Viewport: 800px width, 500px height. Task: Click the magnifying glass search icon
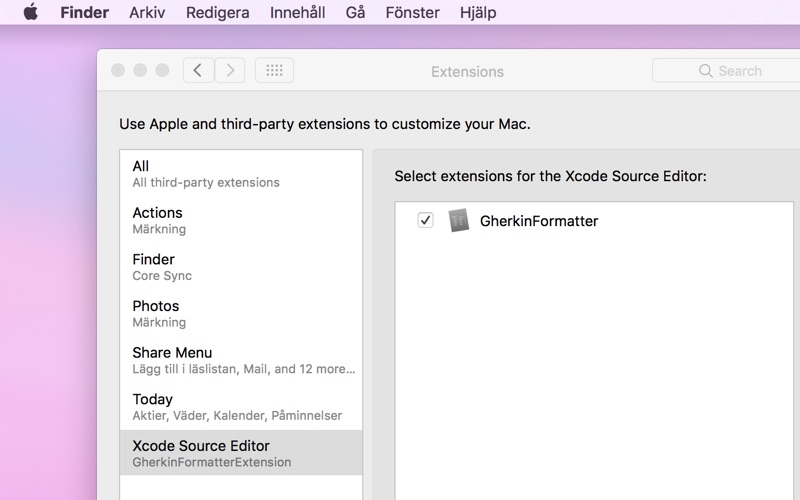(706, 71)
